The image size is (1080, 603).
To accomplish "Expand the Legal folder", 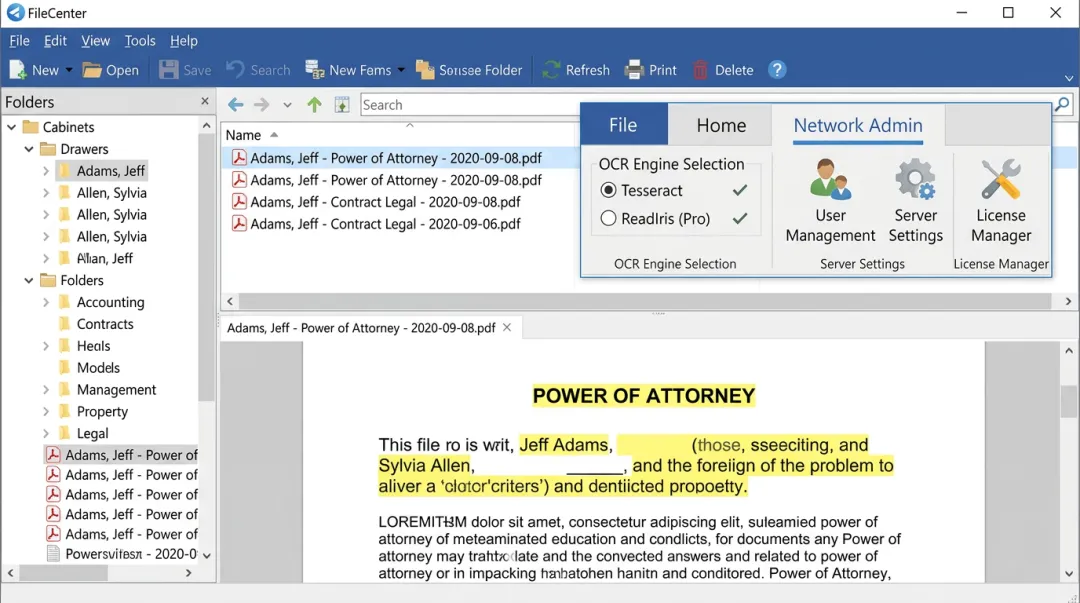I will click(45, 433).
